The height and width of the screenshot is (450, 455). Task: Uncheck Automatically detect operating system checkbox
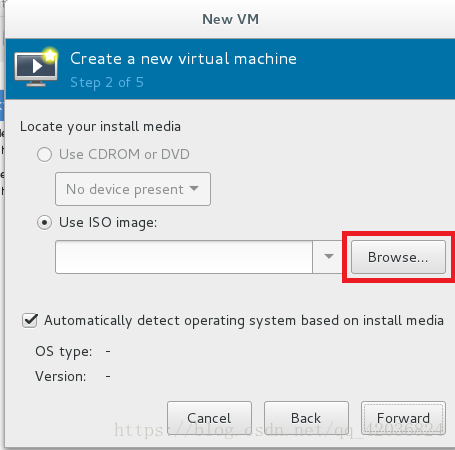(x=30, y=321)
